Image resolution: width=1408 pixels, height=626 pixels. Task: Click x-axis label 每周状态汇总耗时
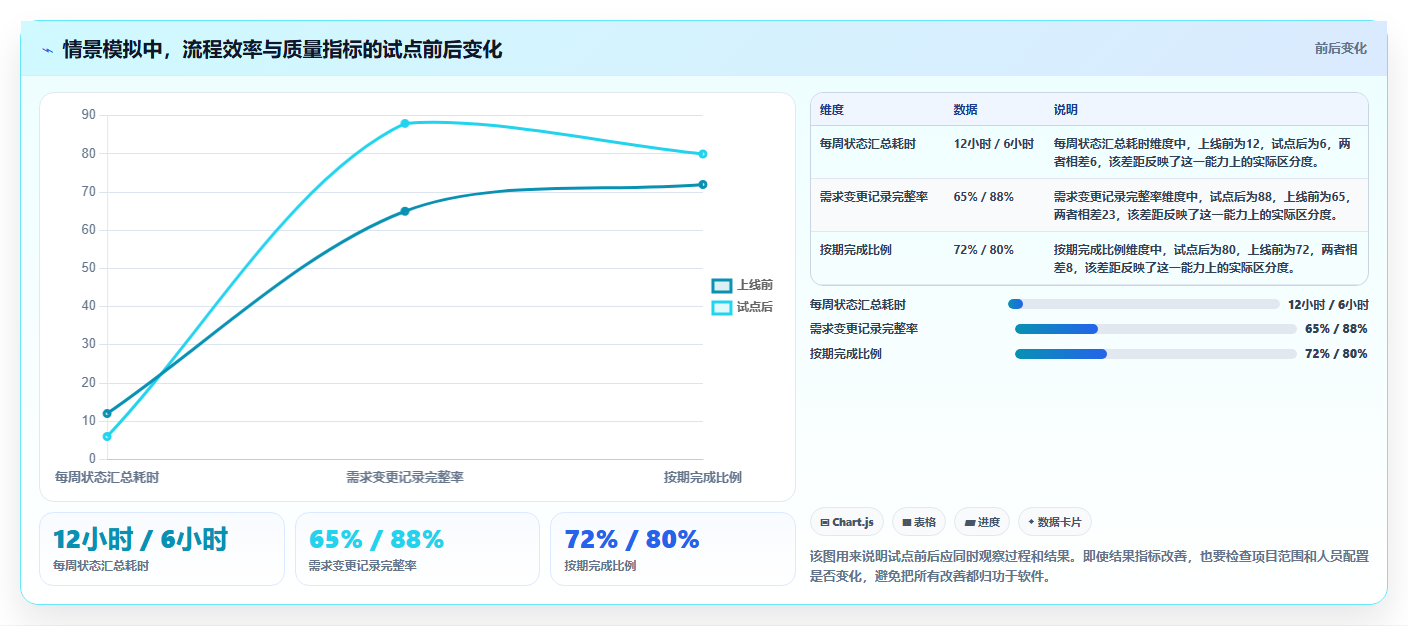tap(107, 478)
